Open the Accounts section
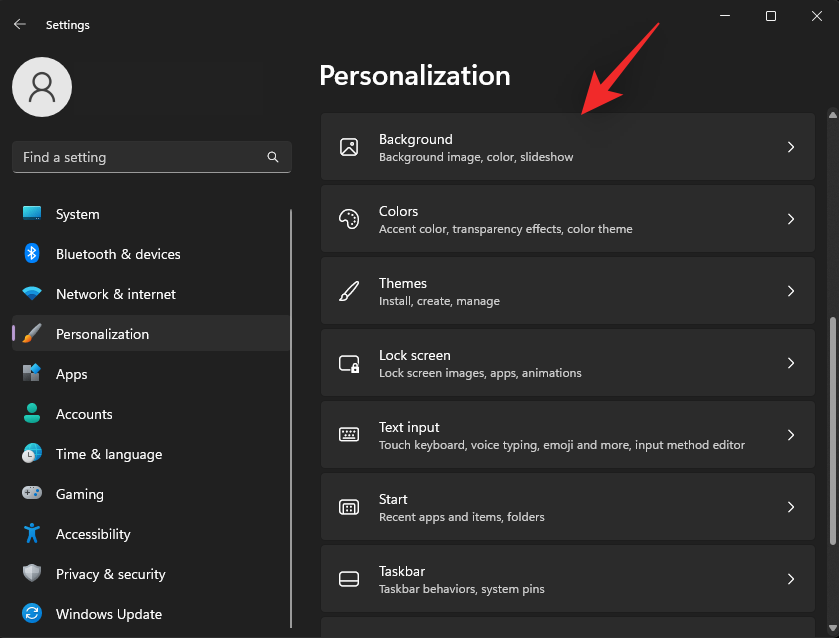 84,414
